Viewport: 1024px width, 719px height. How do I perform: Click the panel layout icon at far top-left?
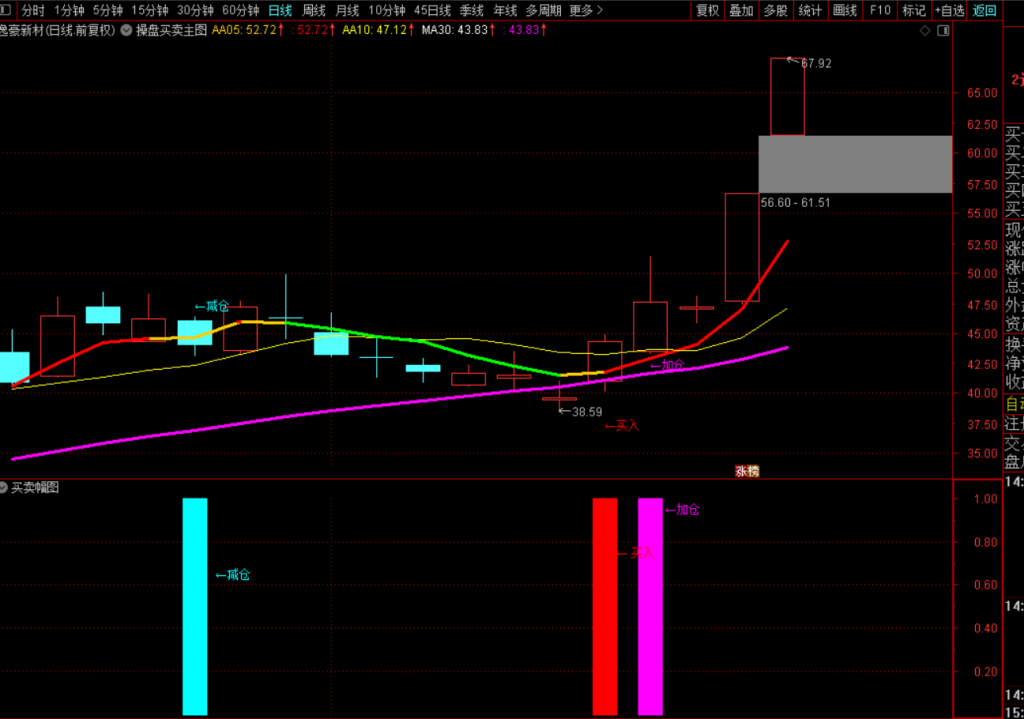[6, 10]
